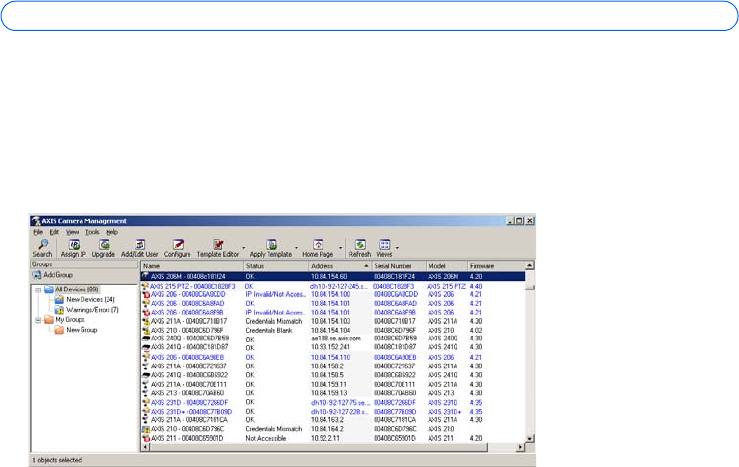Click the Refresh toolbar icon
This screenshot has width=739, height=467.
click(359, 246)
